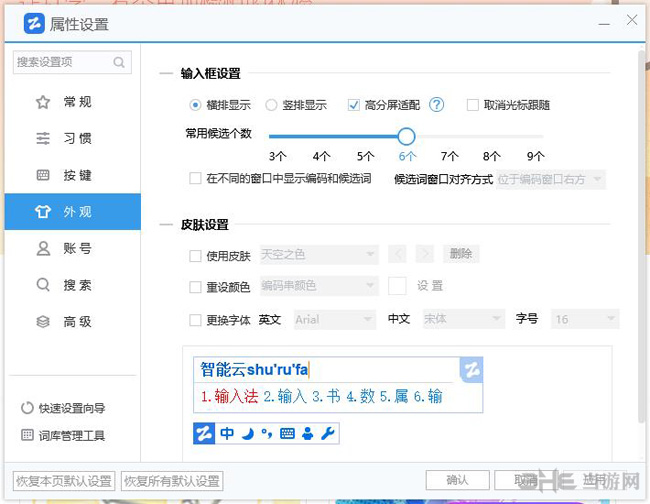The height and width of the screenshot is (504, 650).
Task: Switch to the 外观 settings tab
Action: pyautogui.click(x=73, y=211)
